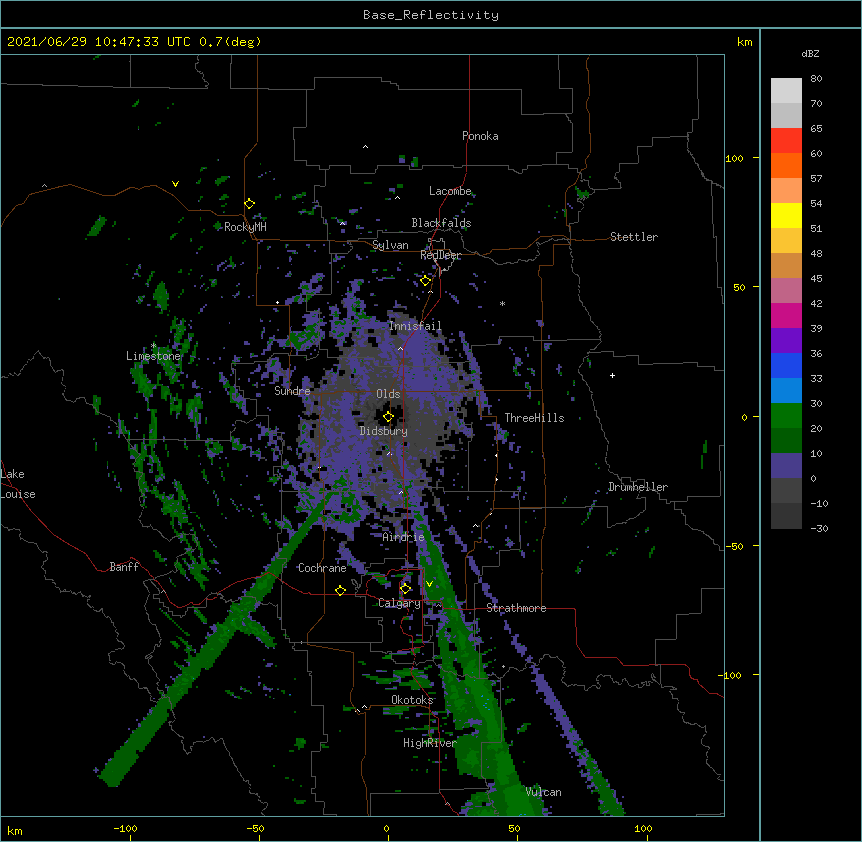Click the Banff town label
The image size is (862, 842).
click(124, 567)
